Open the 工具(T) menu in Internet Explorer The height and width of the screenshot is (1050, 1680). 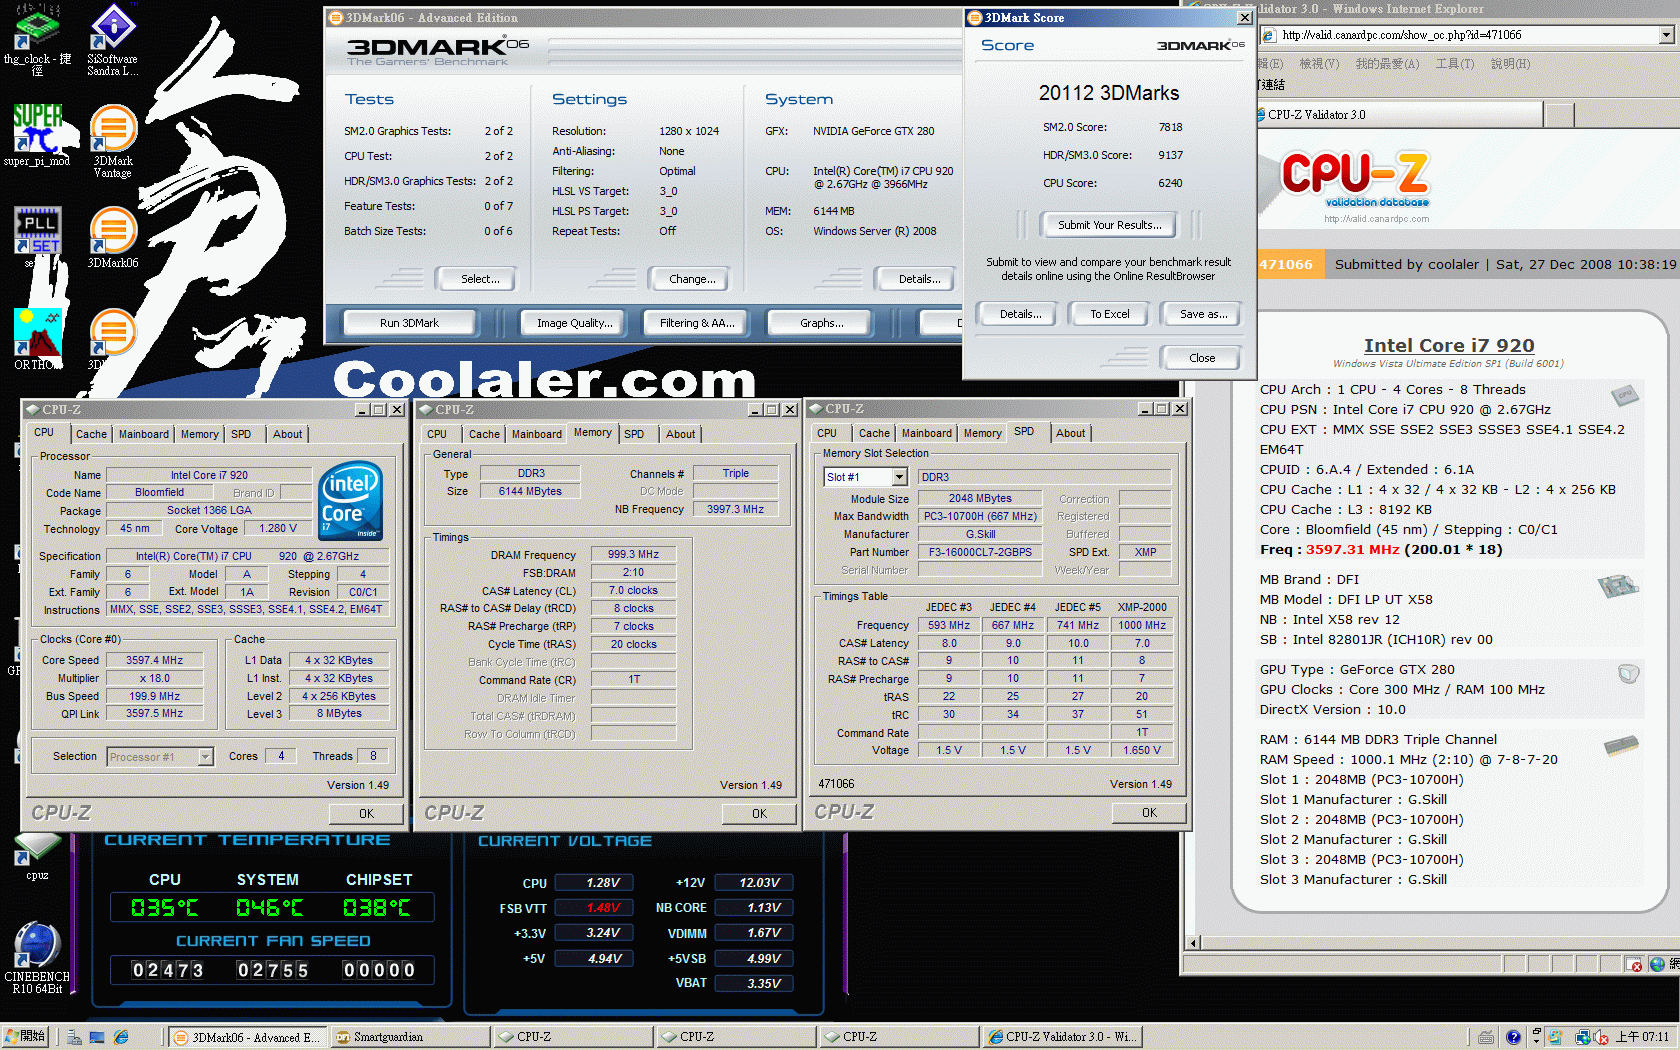pos(1455,64)
